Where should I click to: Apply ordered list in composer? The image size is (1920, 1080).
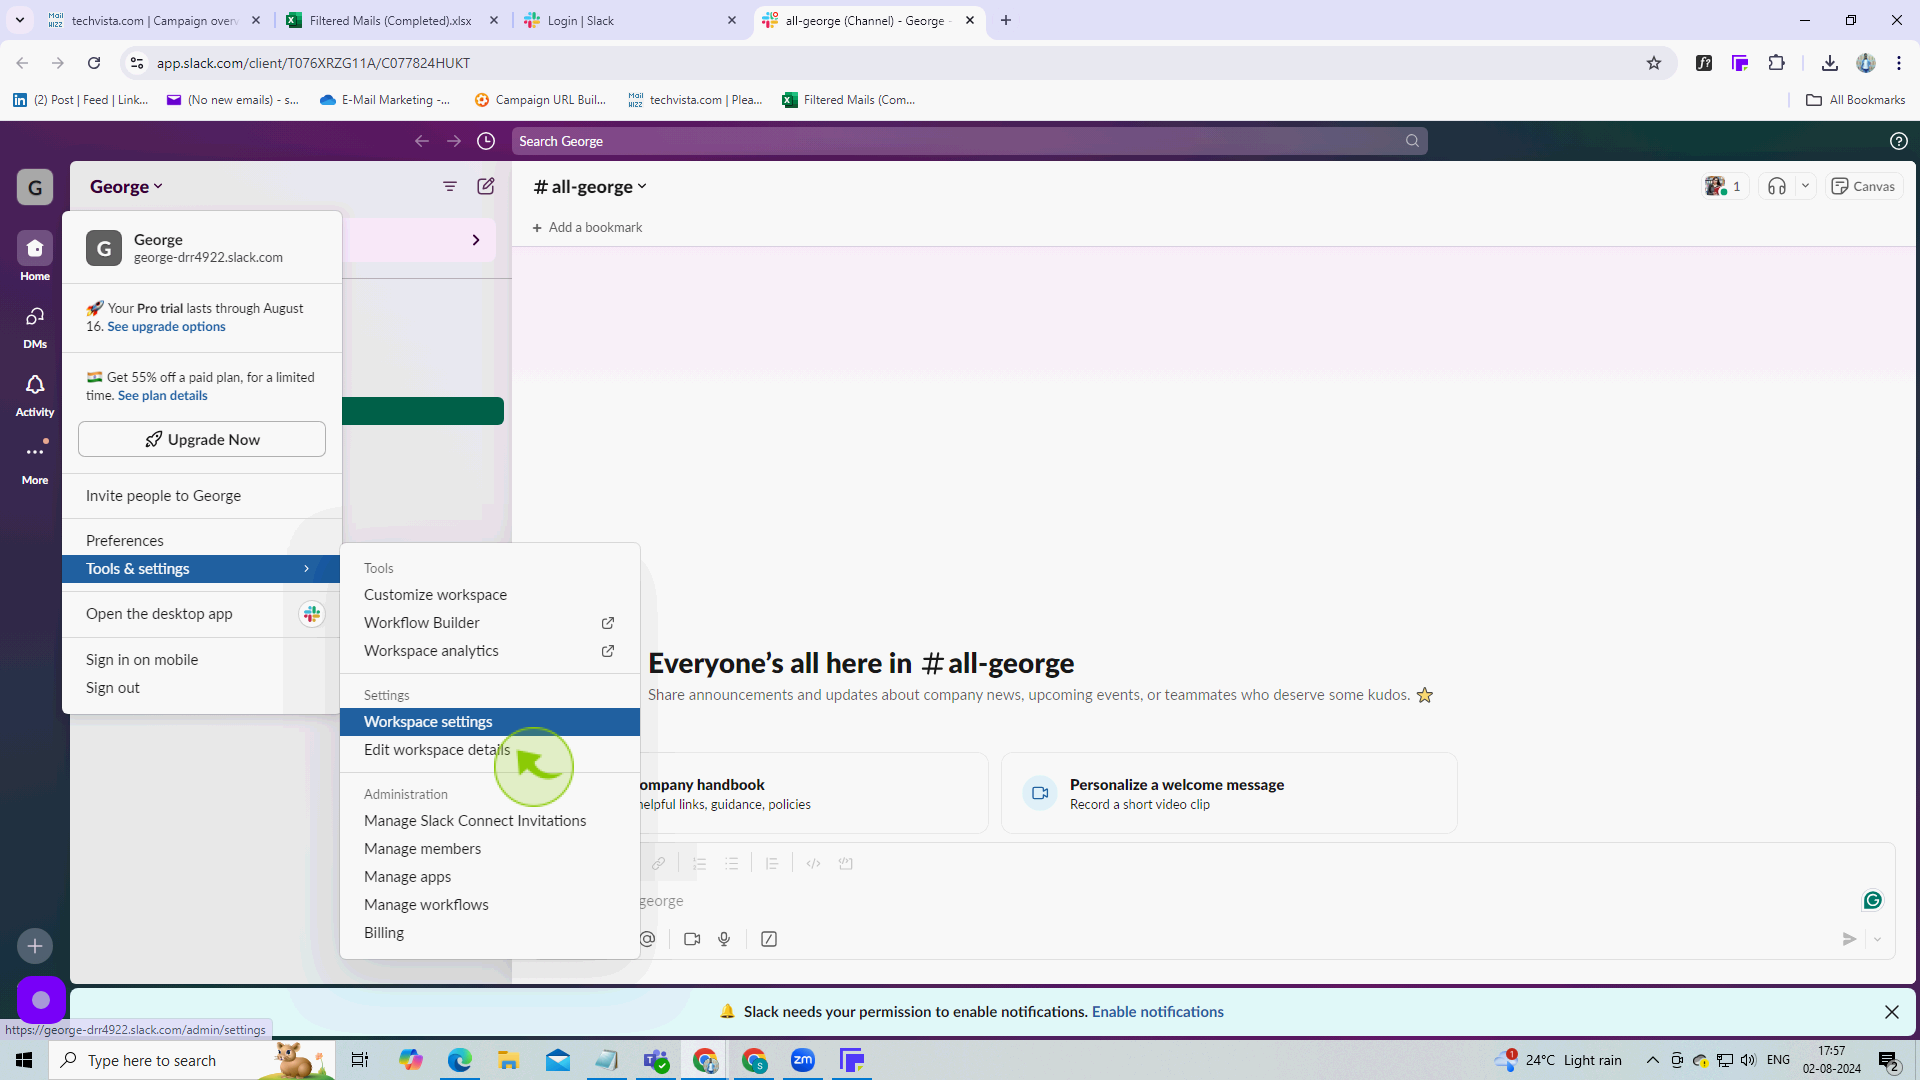[x=700, y=864]
